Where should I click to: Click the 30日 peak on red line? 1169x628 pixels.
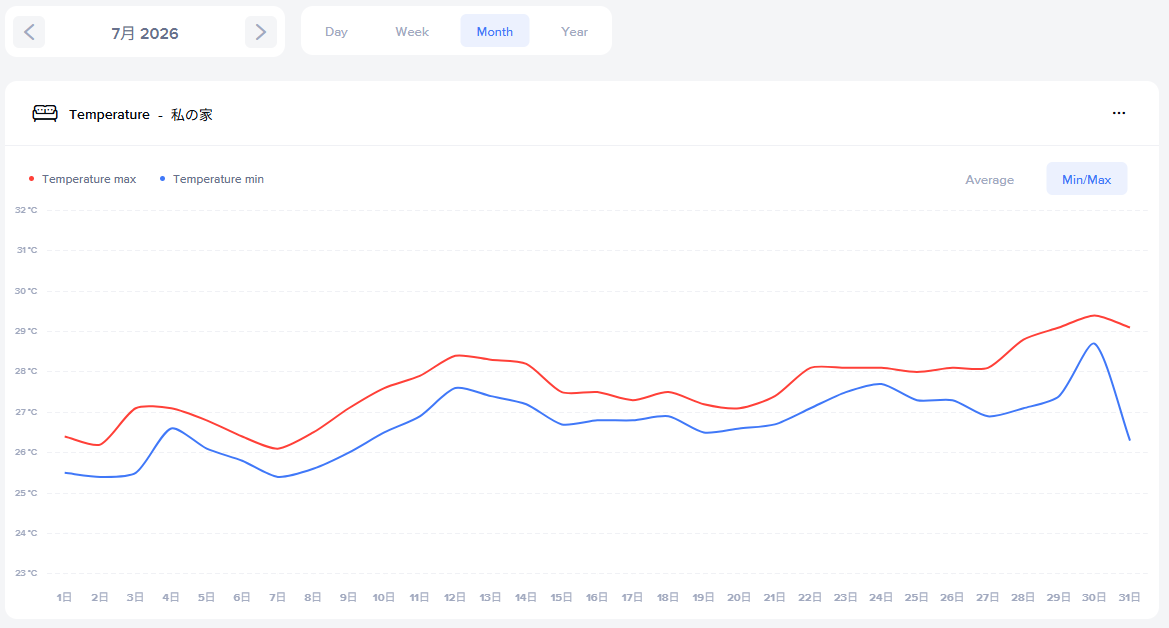tap(1094, 315)
